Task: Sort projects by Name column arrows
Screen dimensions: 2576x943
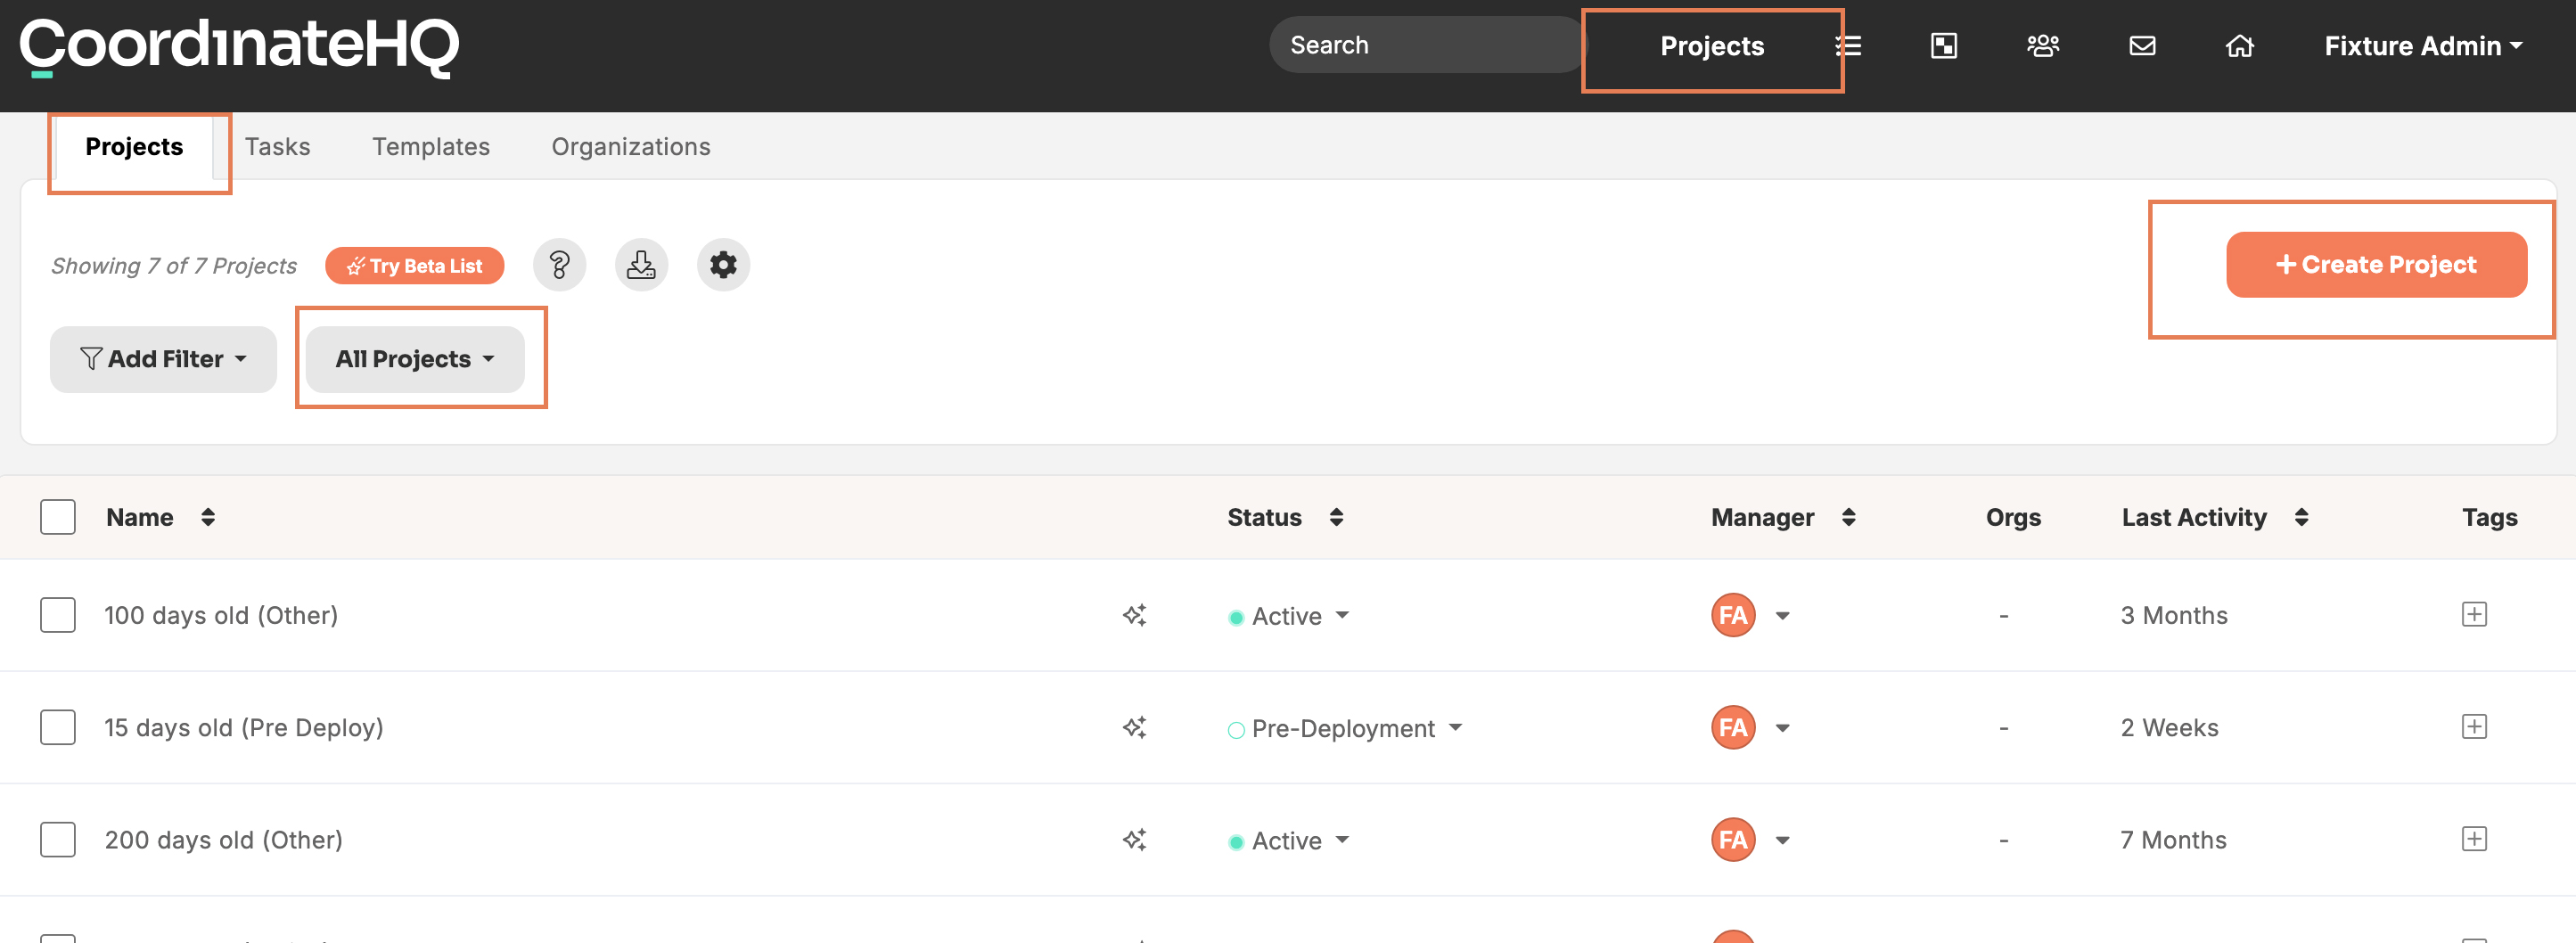Action: tap(208, 517)
